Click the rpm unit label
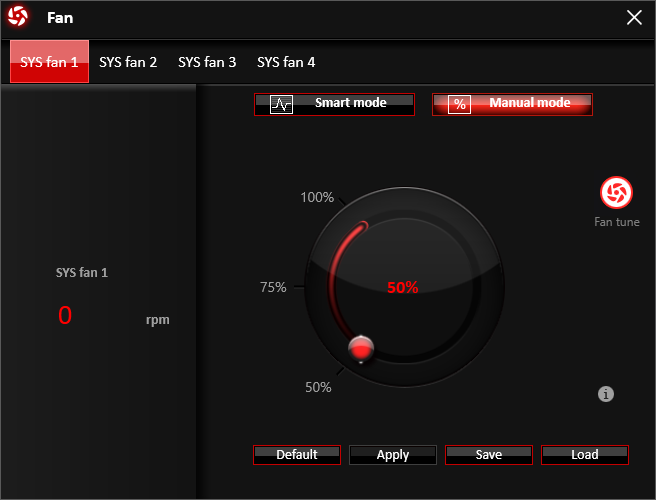 [x=158, y=320]
